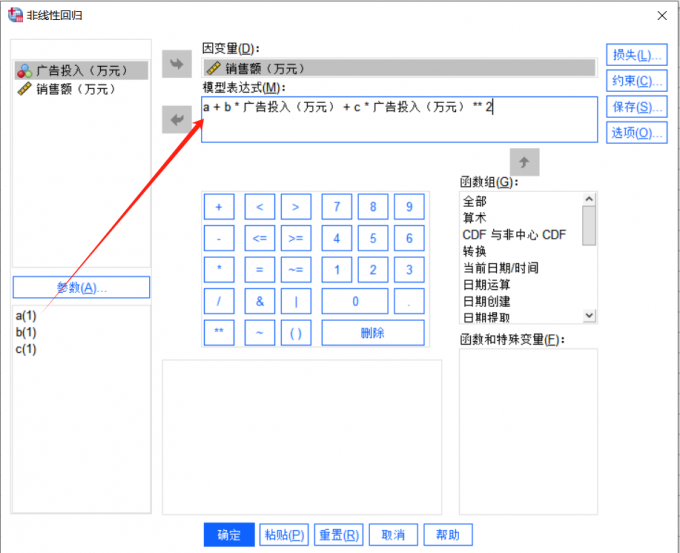The height and width of the screenshot is (553, 680).
Task: Click the vertical bar OR key
Action: click(296, 301)
